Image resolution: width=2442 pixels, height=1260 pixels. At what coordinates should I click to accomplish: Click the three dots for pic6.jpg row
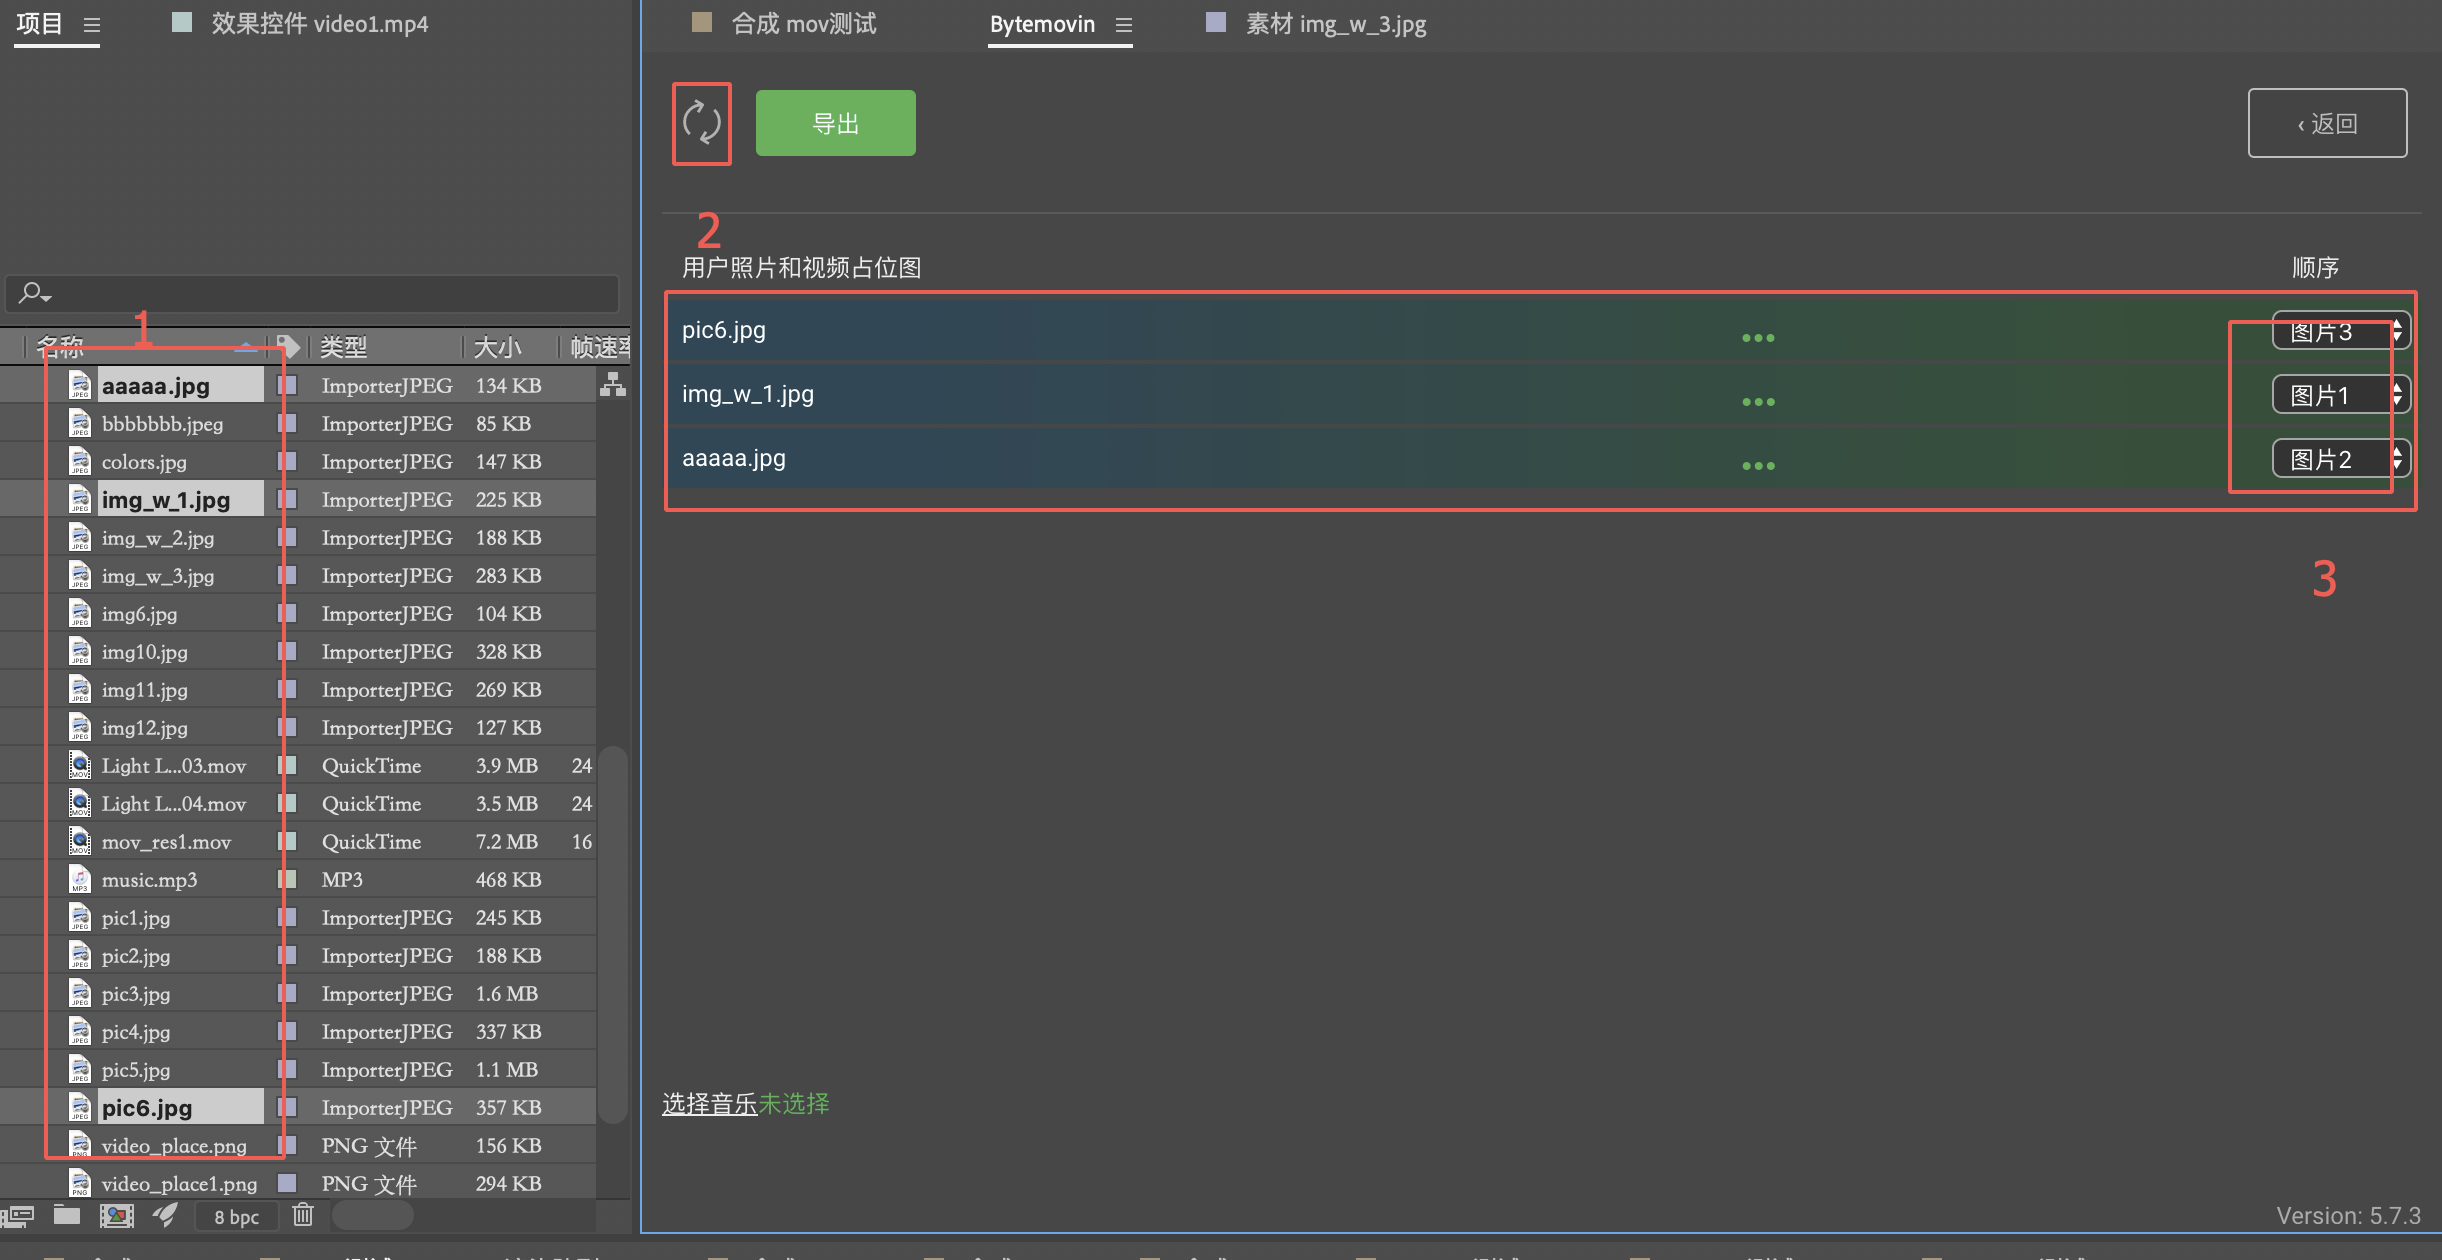pos(1758,338)
